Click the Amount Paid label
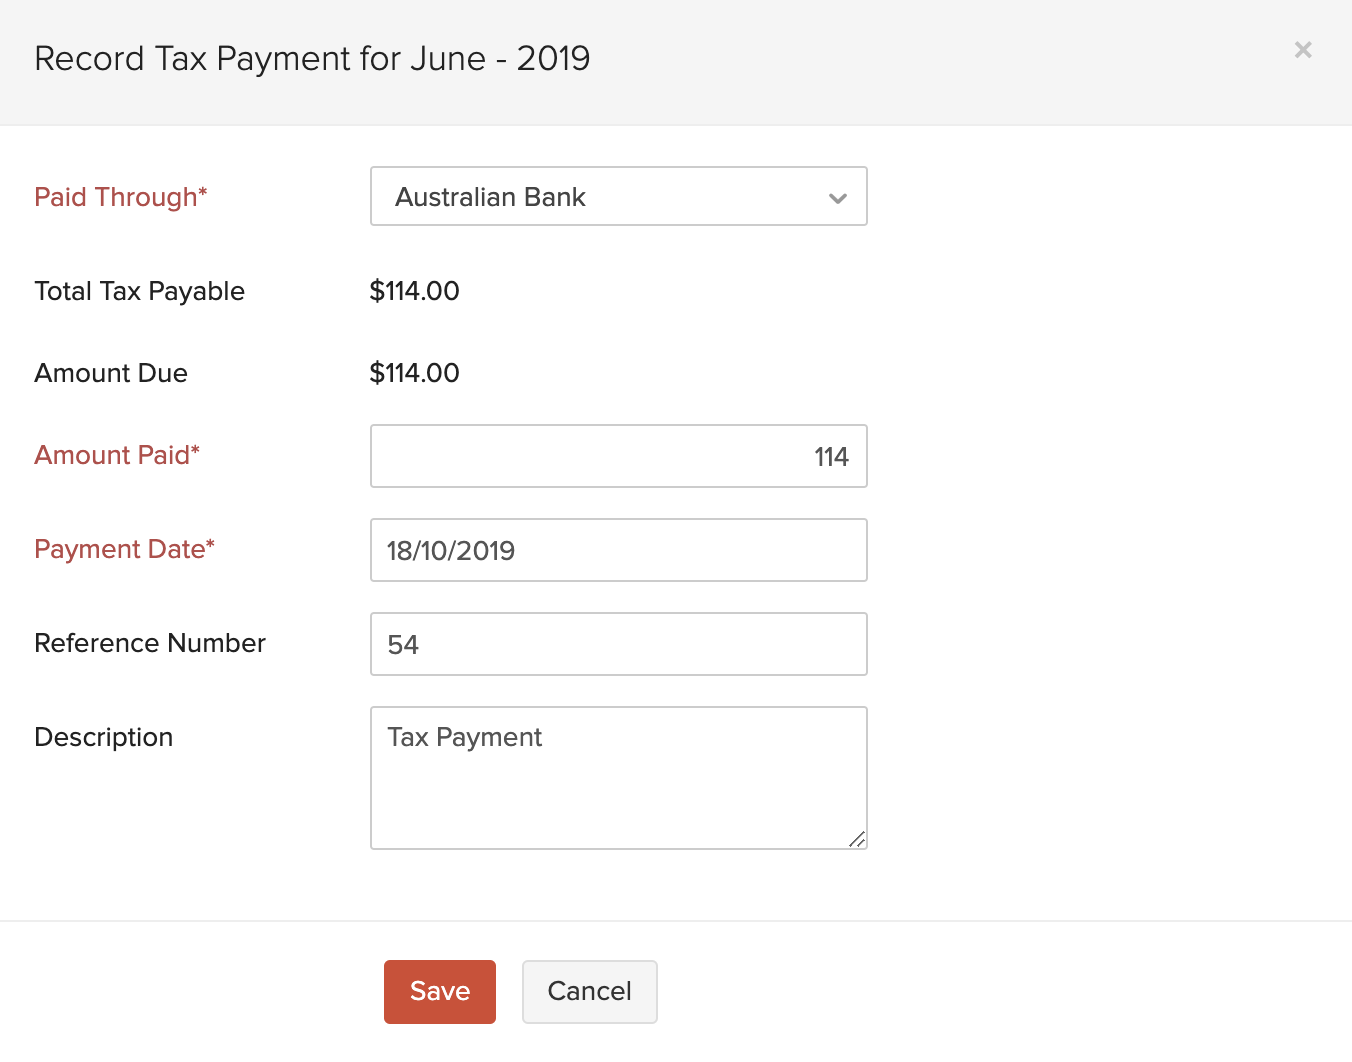The image size is (1352, 1062). point(116,455)
